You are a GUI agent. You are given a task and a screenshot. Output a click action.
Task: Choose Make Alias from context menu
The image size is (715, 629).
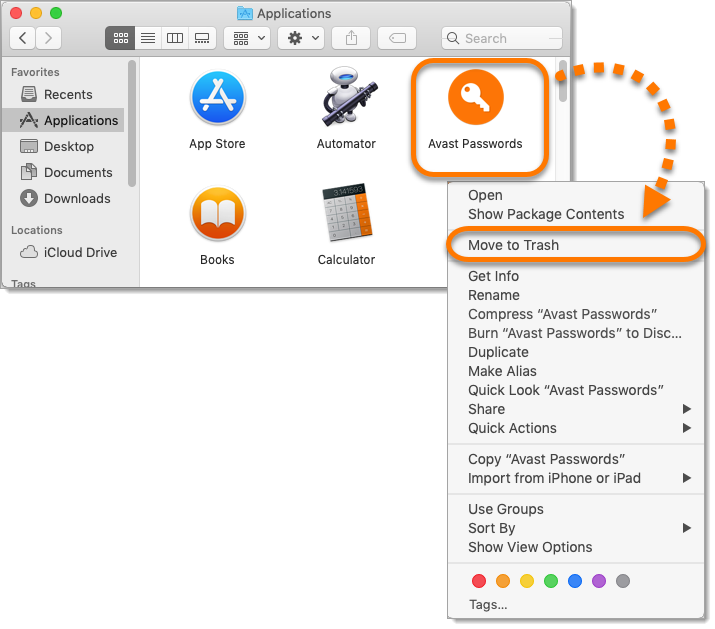(x=576, y=371)
